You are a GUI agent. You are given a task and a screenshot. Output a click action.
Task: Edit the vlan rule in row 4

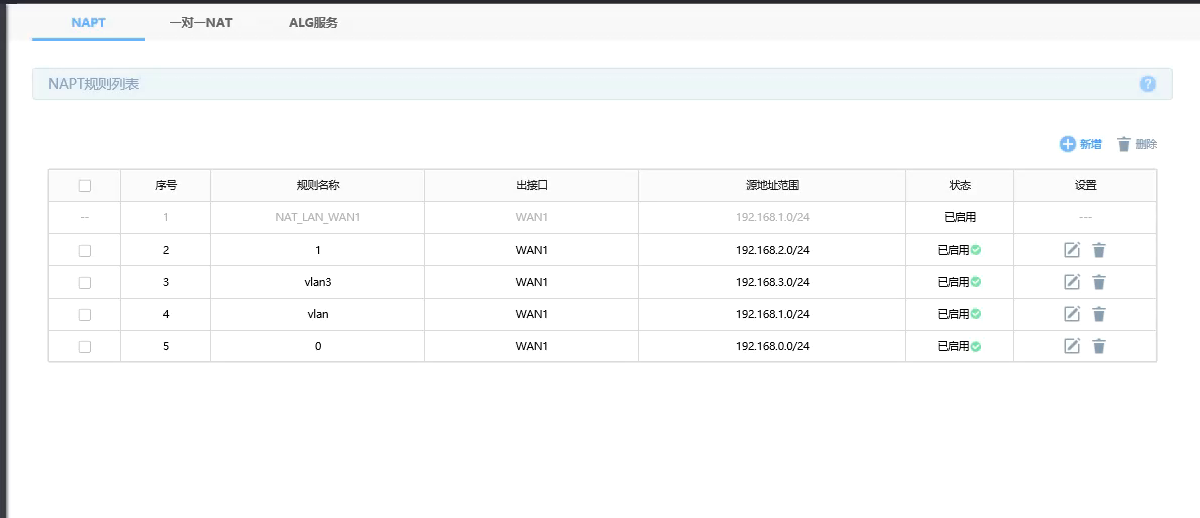click(1072, 314)
